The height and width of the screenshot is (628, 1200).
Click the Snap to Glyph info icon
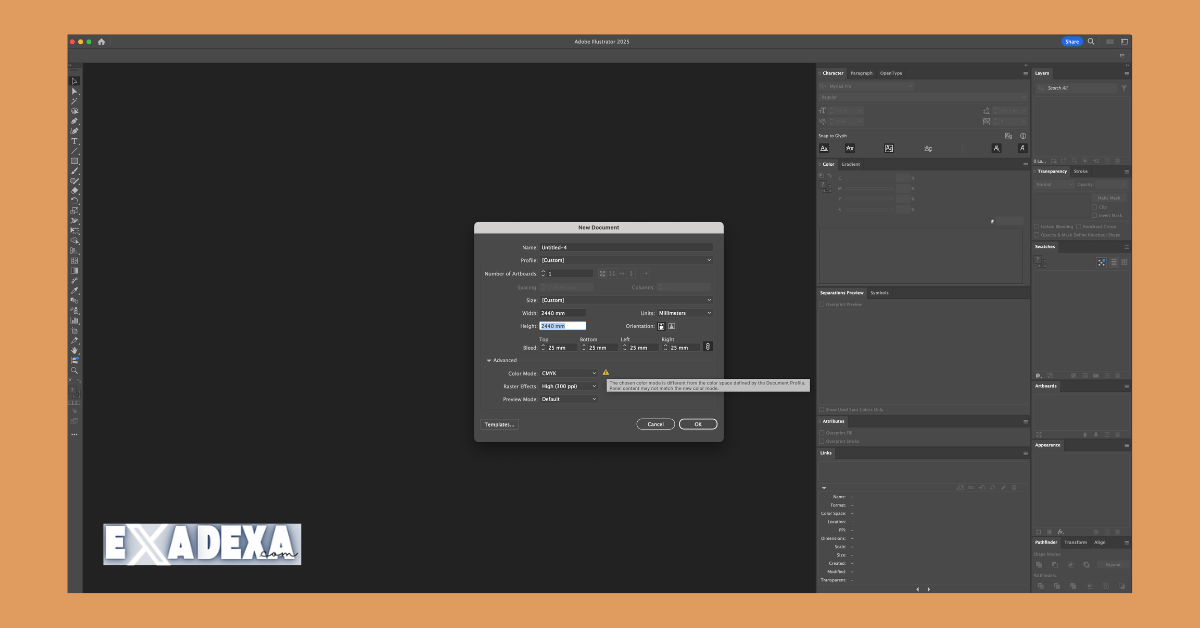click(1023, 136)
